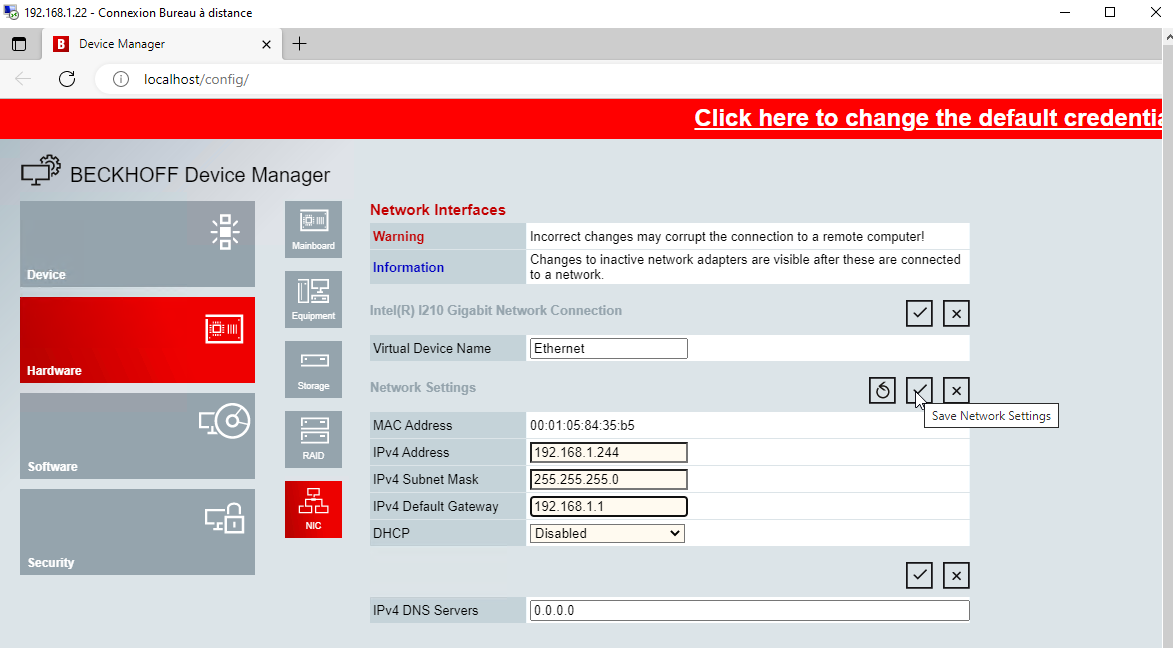1173x648 pixels.
Task: Click the Virtual Device Name field
Action: tap(609, 349)
